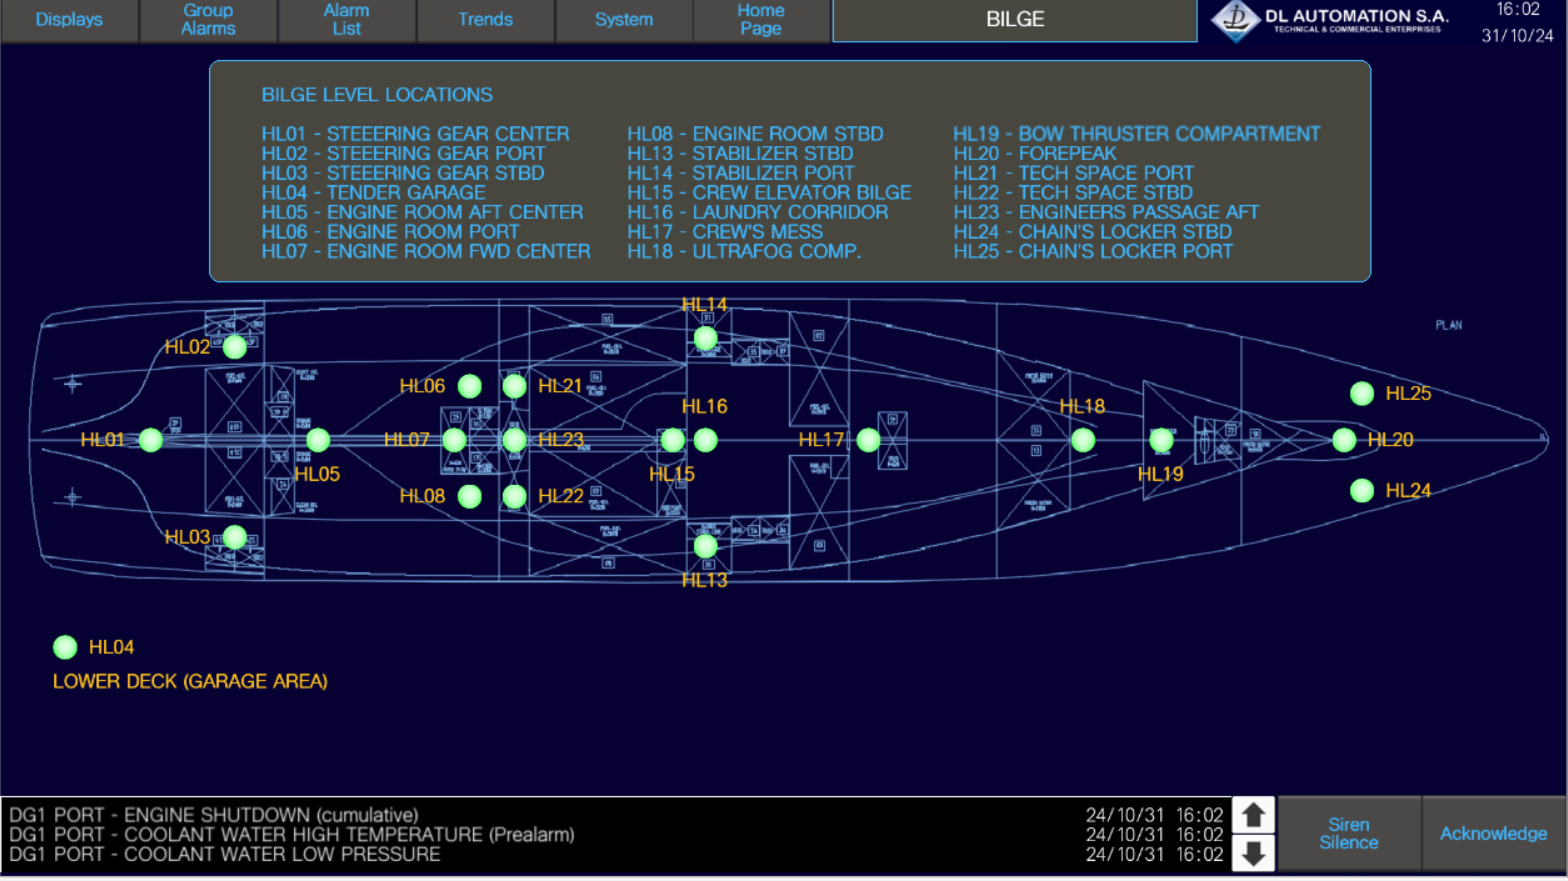This screenshot has height=881, width=1568.
Task: Click the HL19 bow thruster indicator
Action: tap(1161, 440)
